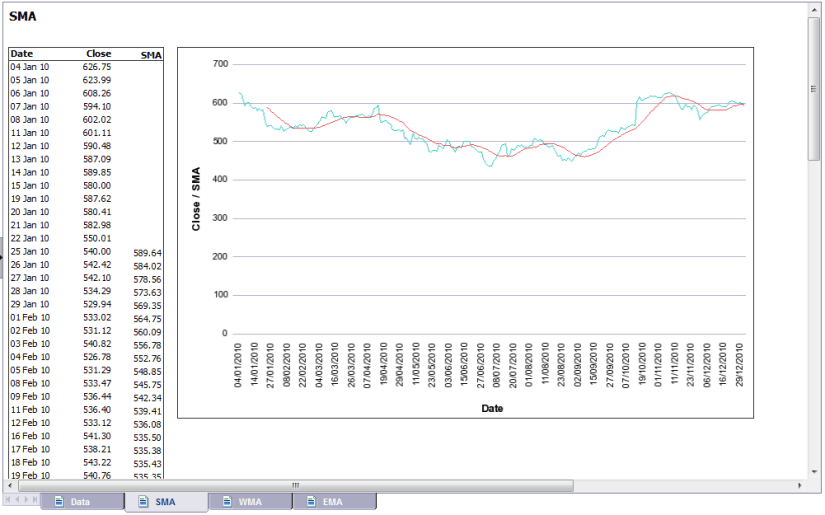Viewport: 825px width, 515px height.
Task: Select the 29 Jan 10 date cell
Action: (x=30, y=304)
